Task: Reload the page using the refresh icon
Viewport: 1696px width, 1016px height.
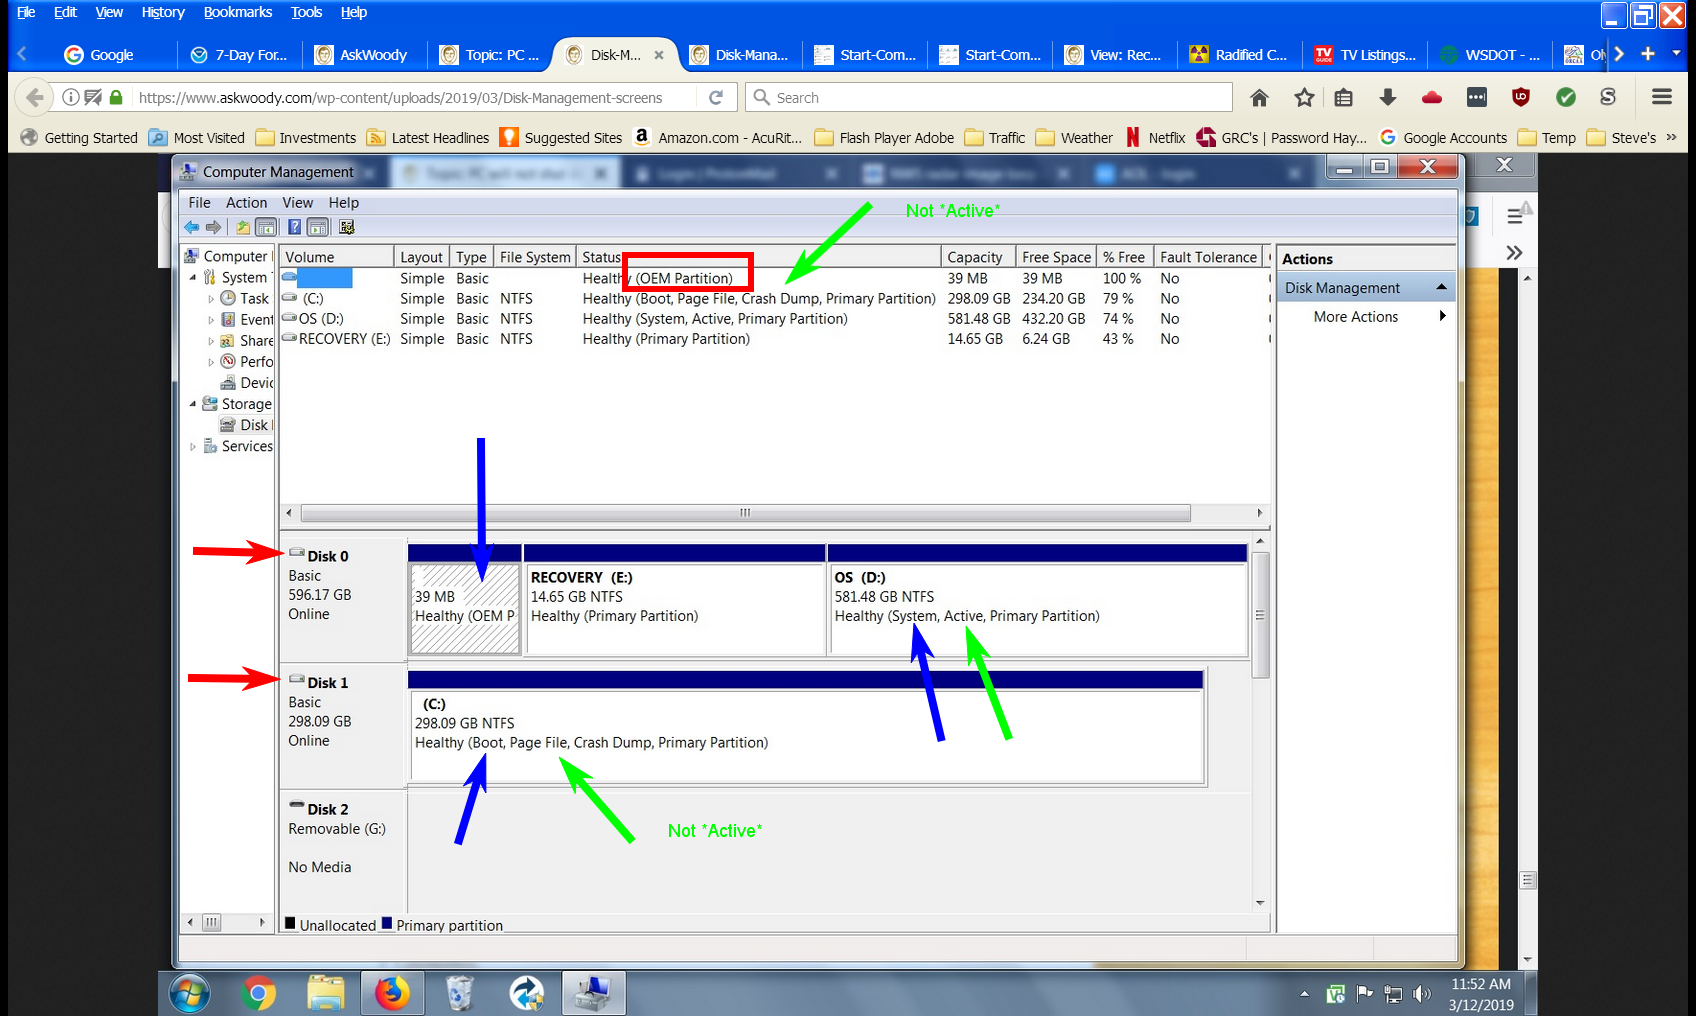Action: coord(716,97)
